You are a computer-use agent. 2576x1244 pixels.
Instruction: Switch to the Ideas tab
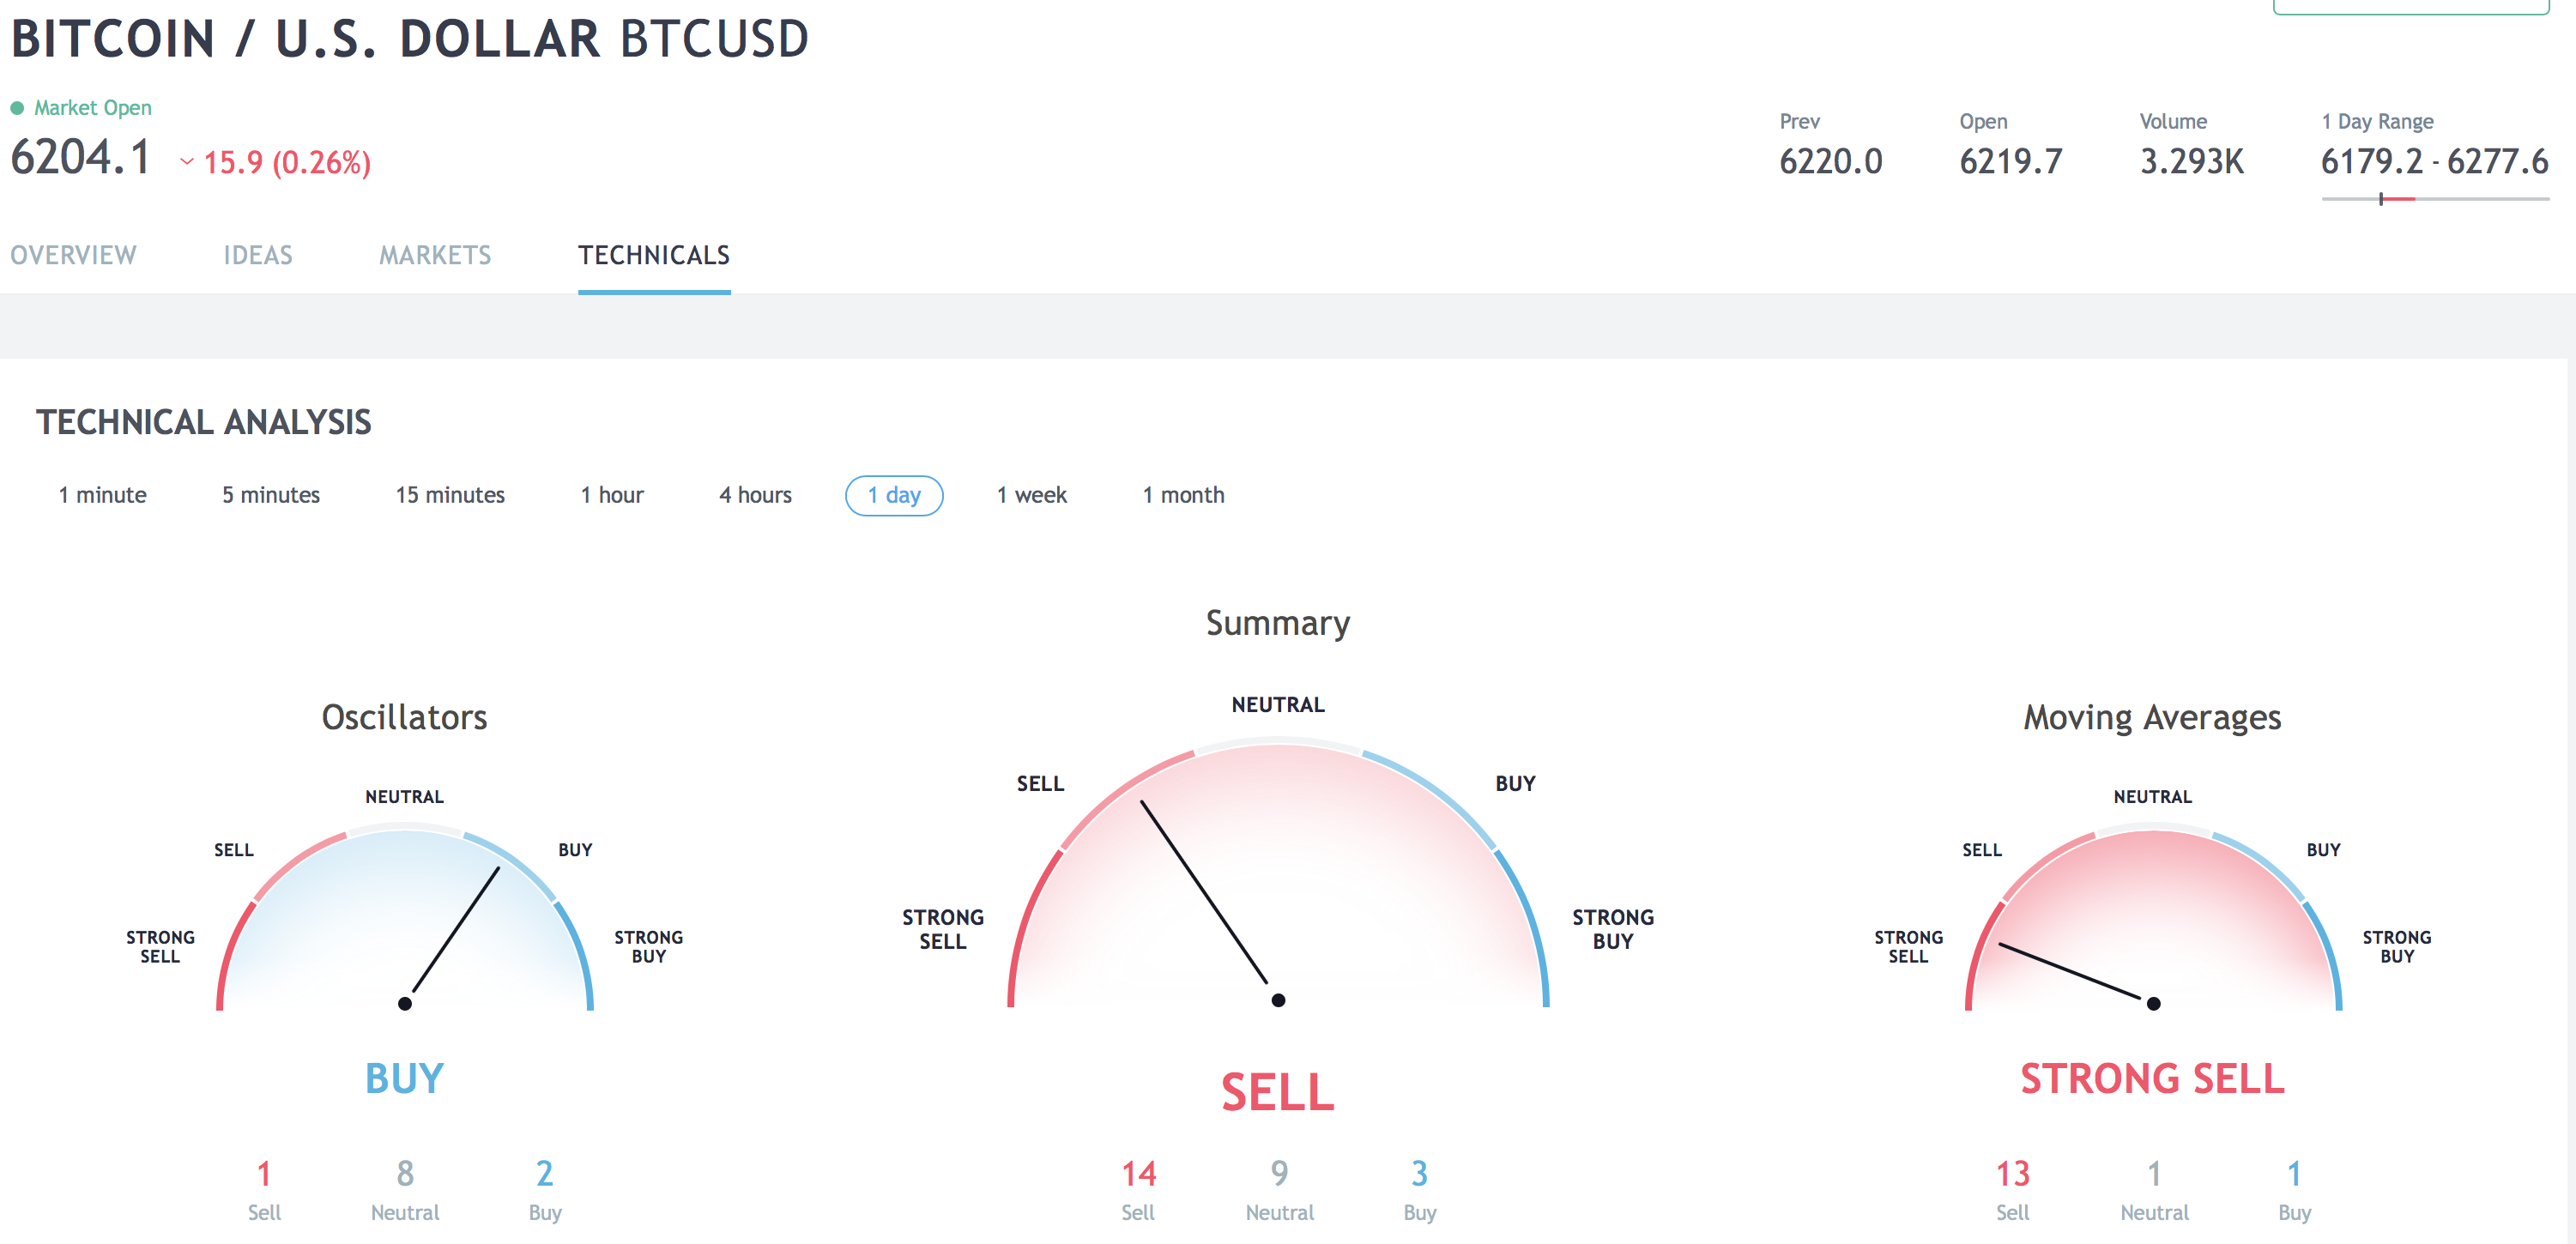tap(258, 255)
